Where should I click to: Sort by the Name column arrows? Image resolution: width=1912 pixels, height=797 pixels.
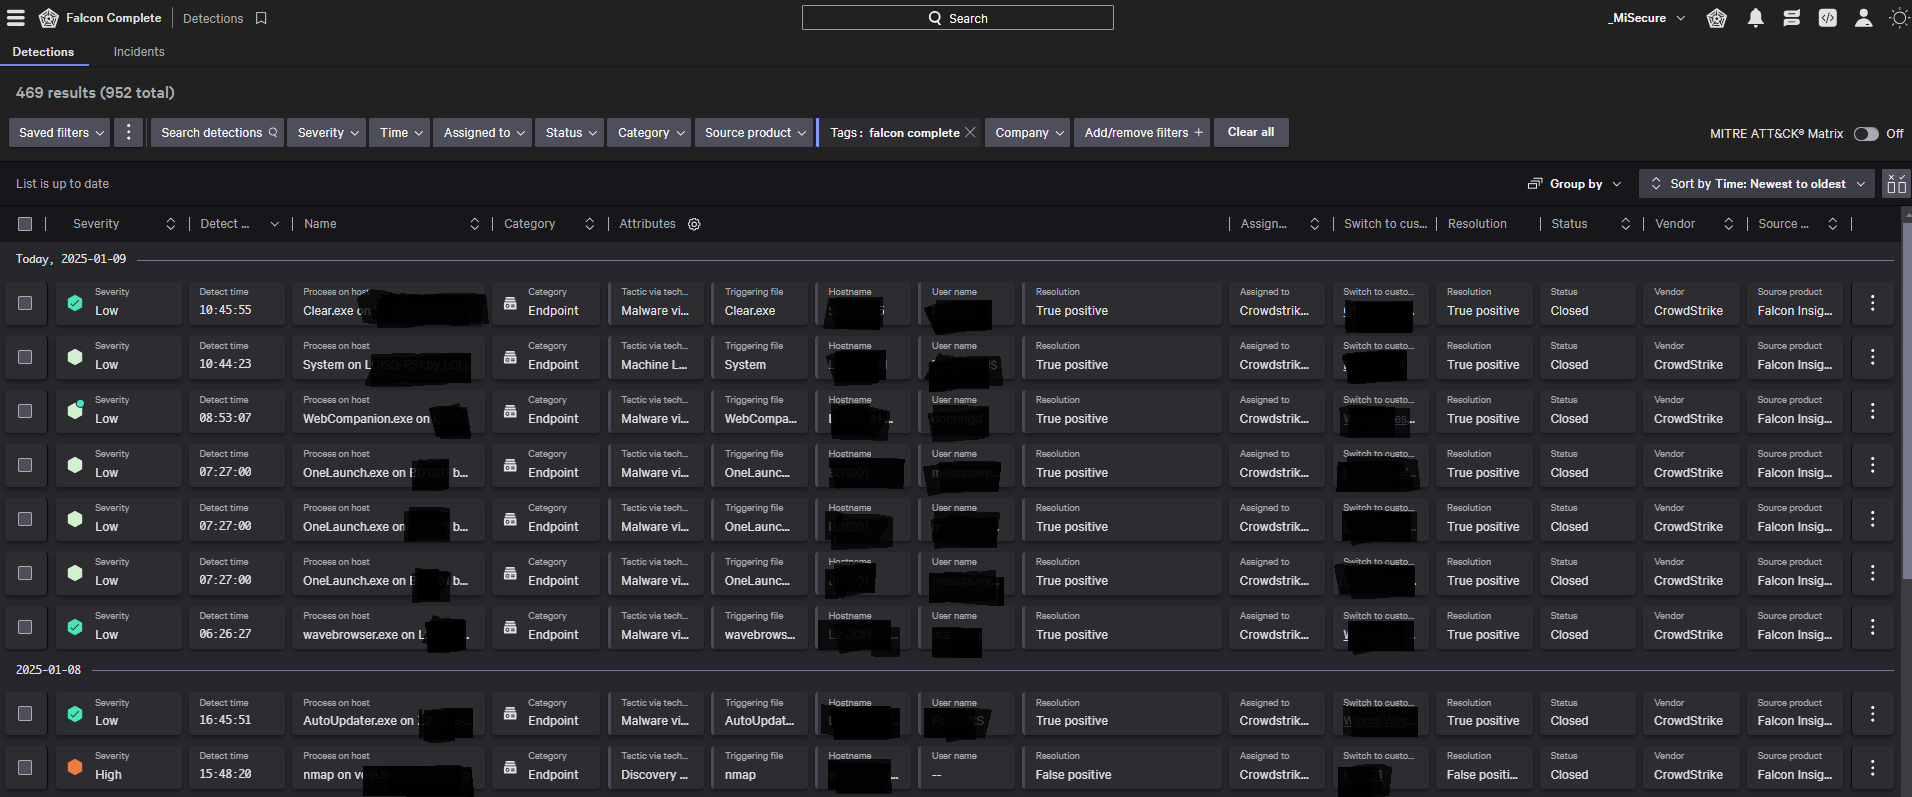click(474, 224)
